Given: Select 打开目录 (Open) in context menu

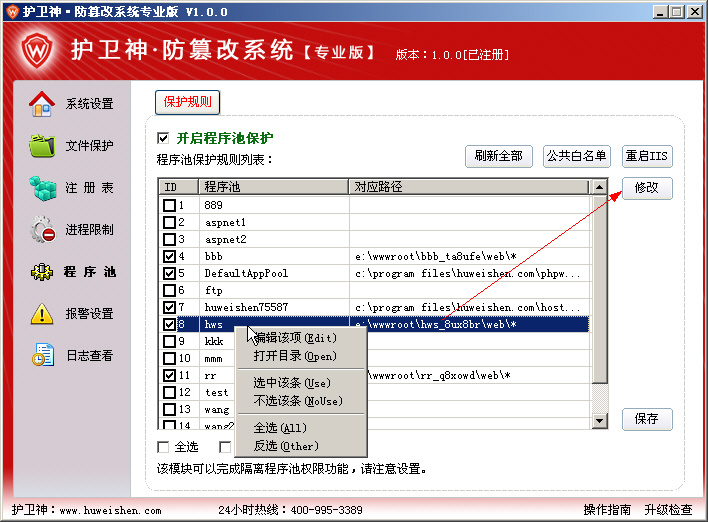Looking at the screenshot, I should 295,356.
